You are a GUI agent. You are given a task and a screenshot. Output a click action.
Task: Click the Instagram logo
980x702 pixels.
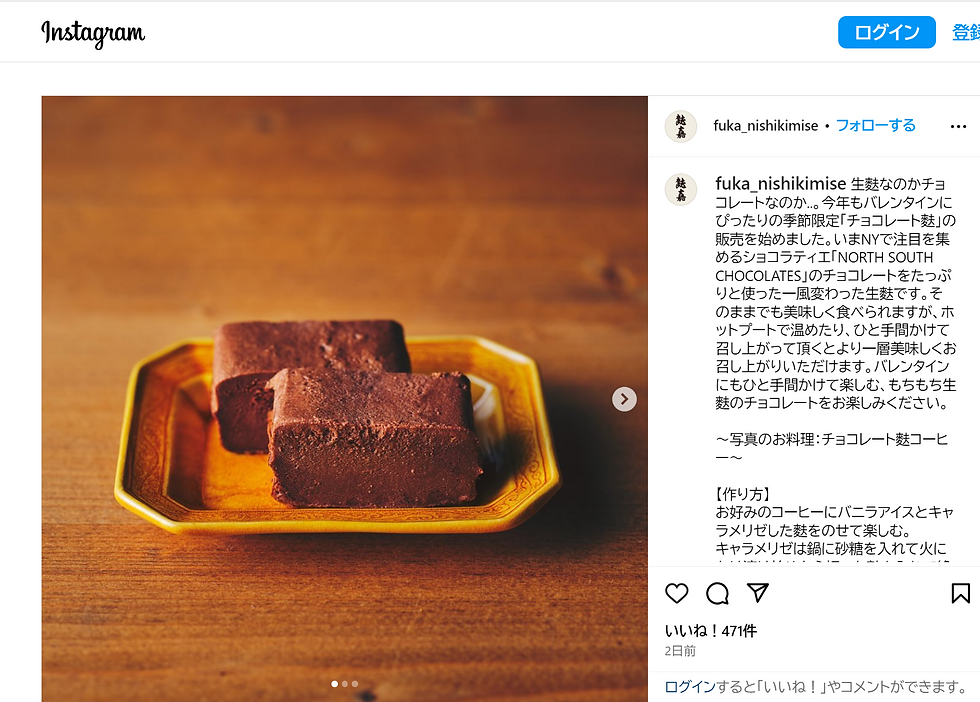click(x=93, y=33)
